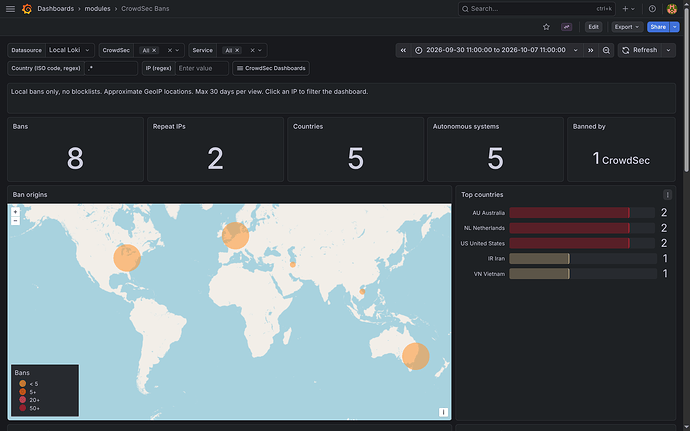Go to modules breadcrumb
Screen dimensions: 690x431
(97, 9)
